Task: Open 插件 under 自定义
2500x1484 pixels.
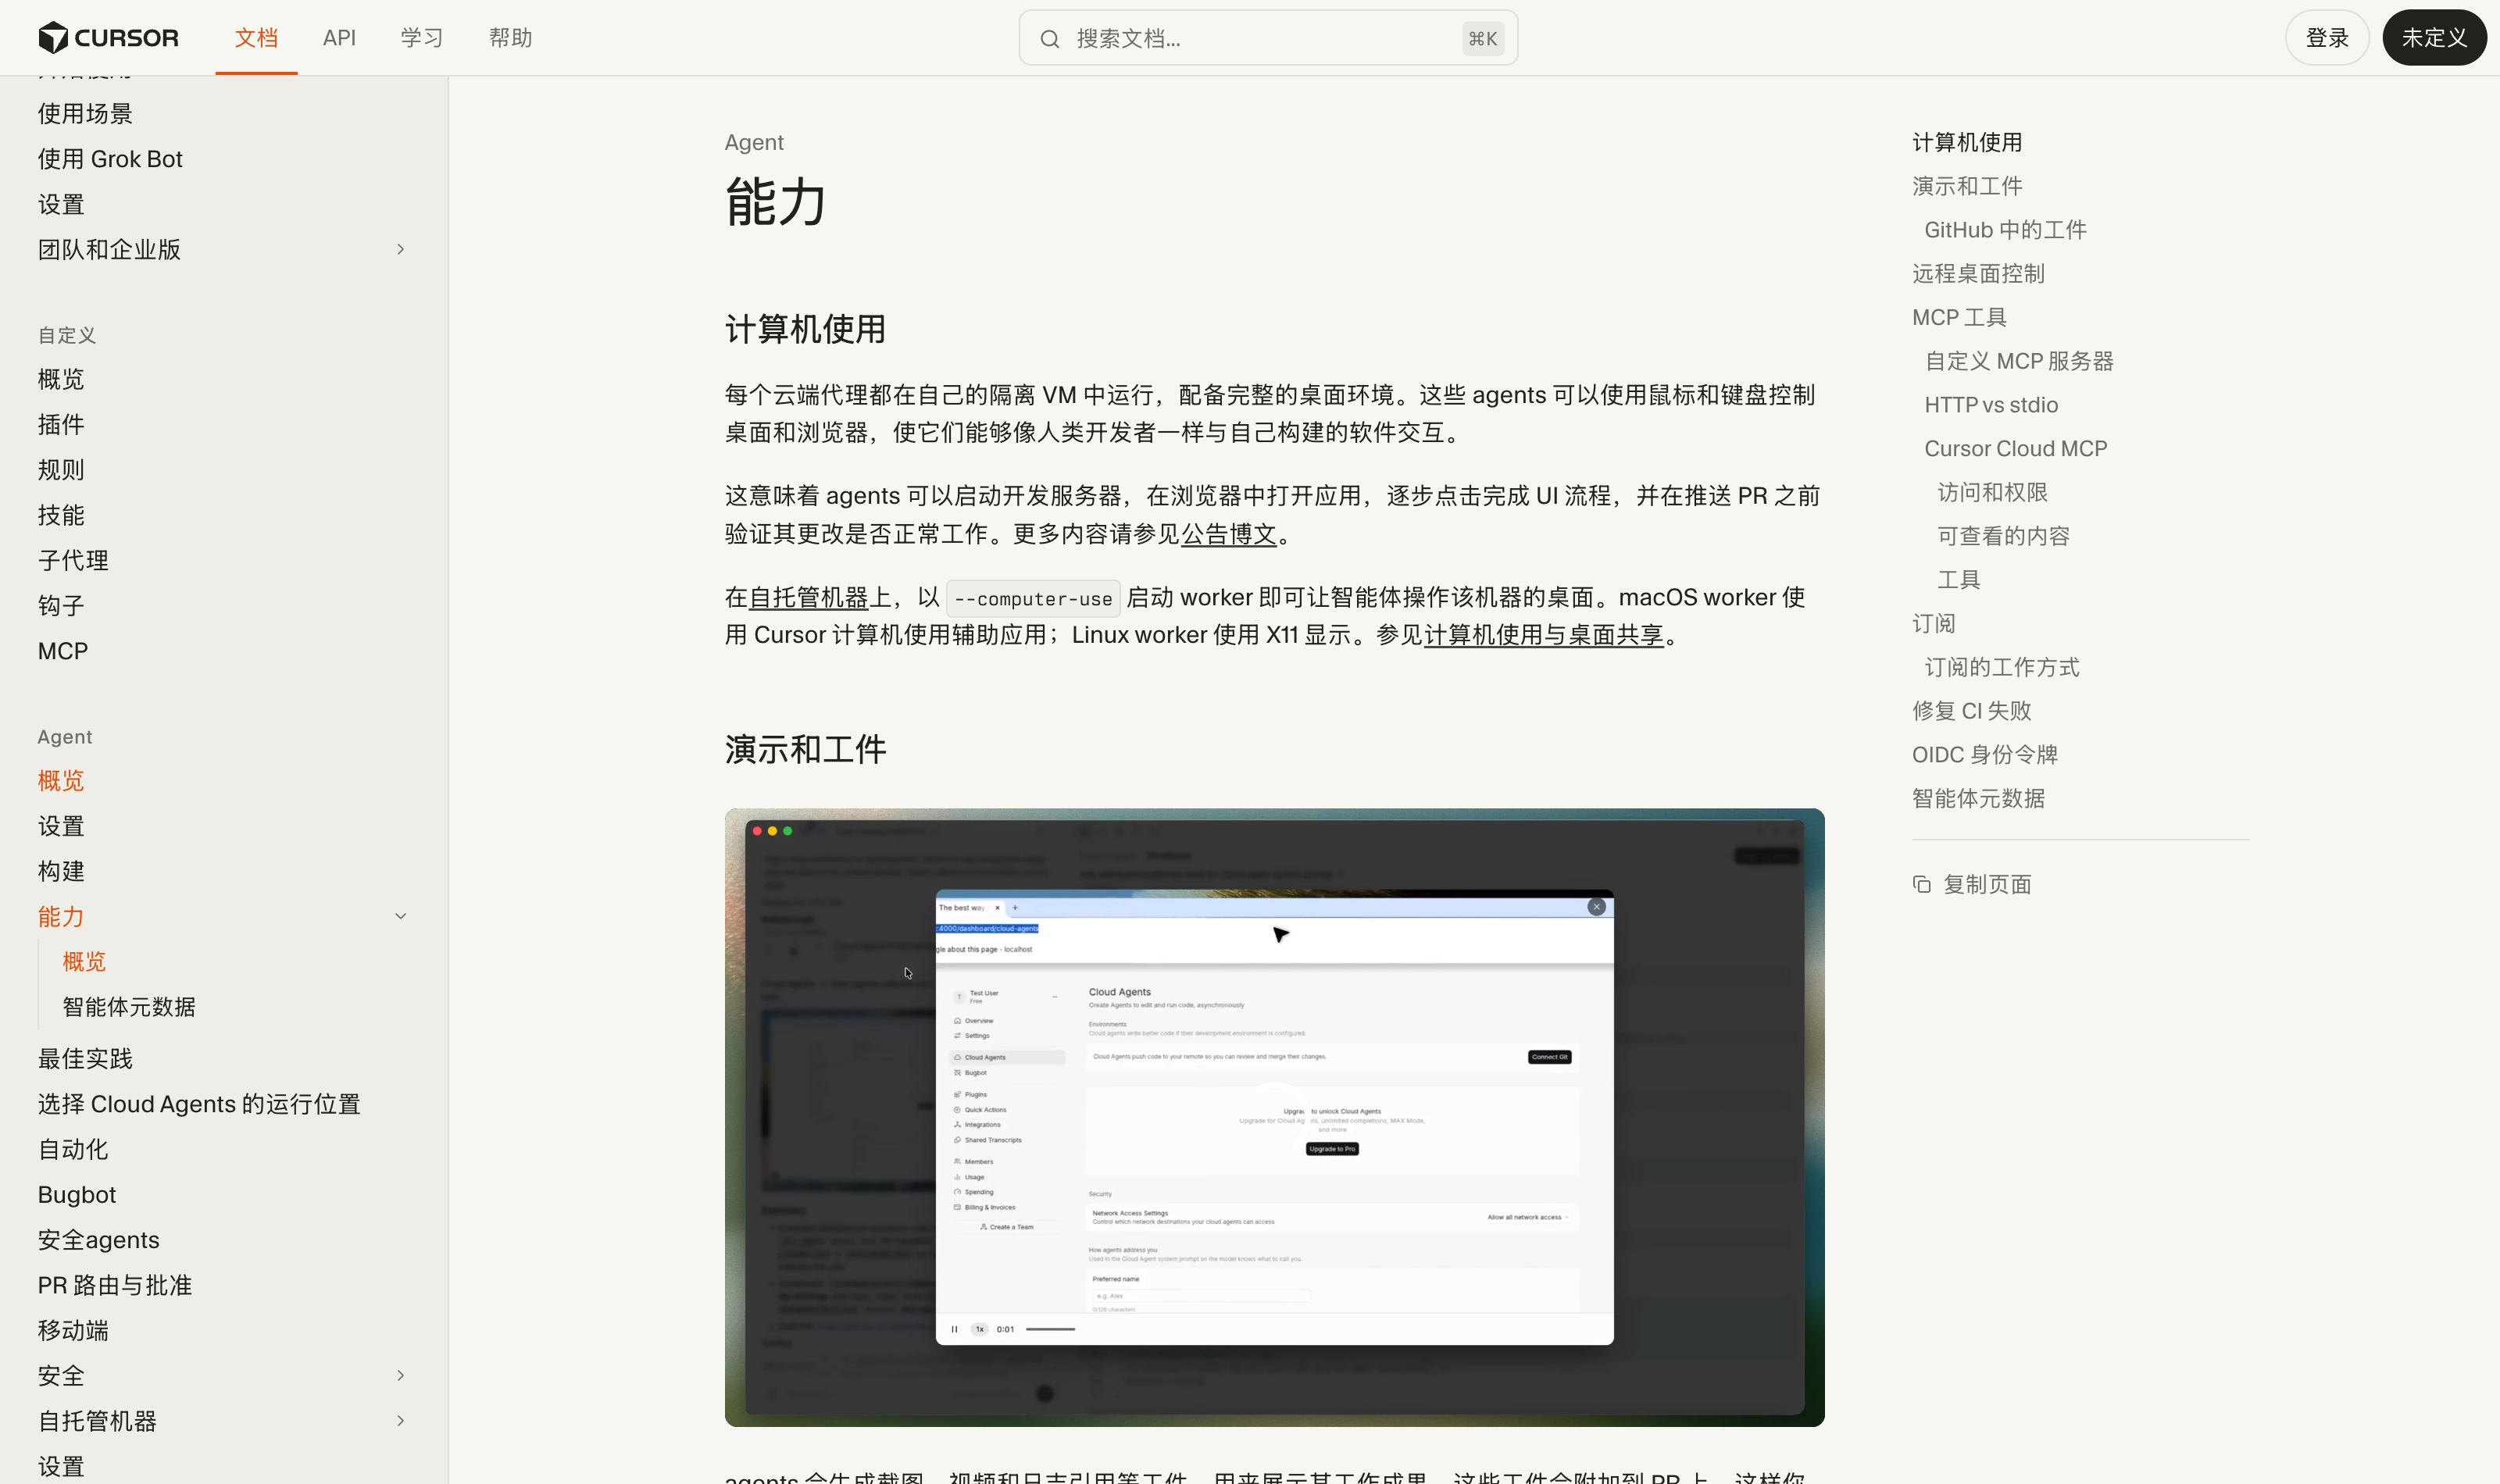Action: coord(61,424)
